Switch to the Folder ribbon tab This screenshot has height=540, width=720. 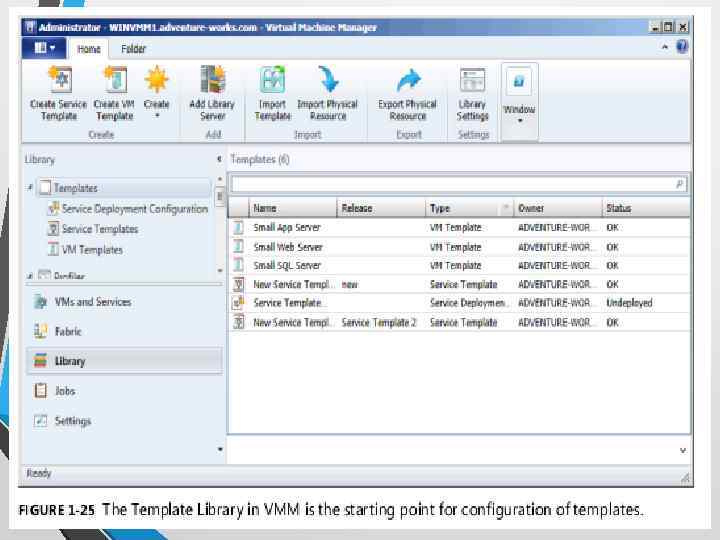pos(133,49)
